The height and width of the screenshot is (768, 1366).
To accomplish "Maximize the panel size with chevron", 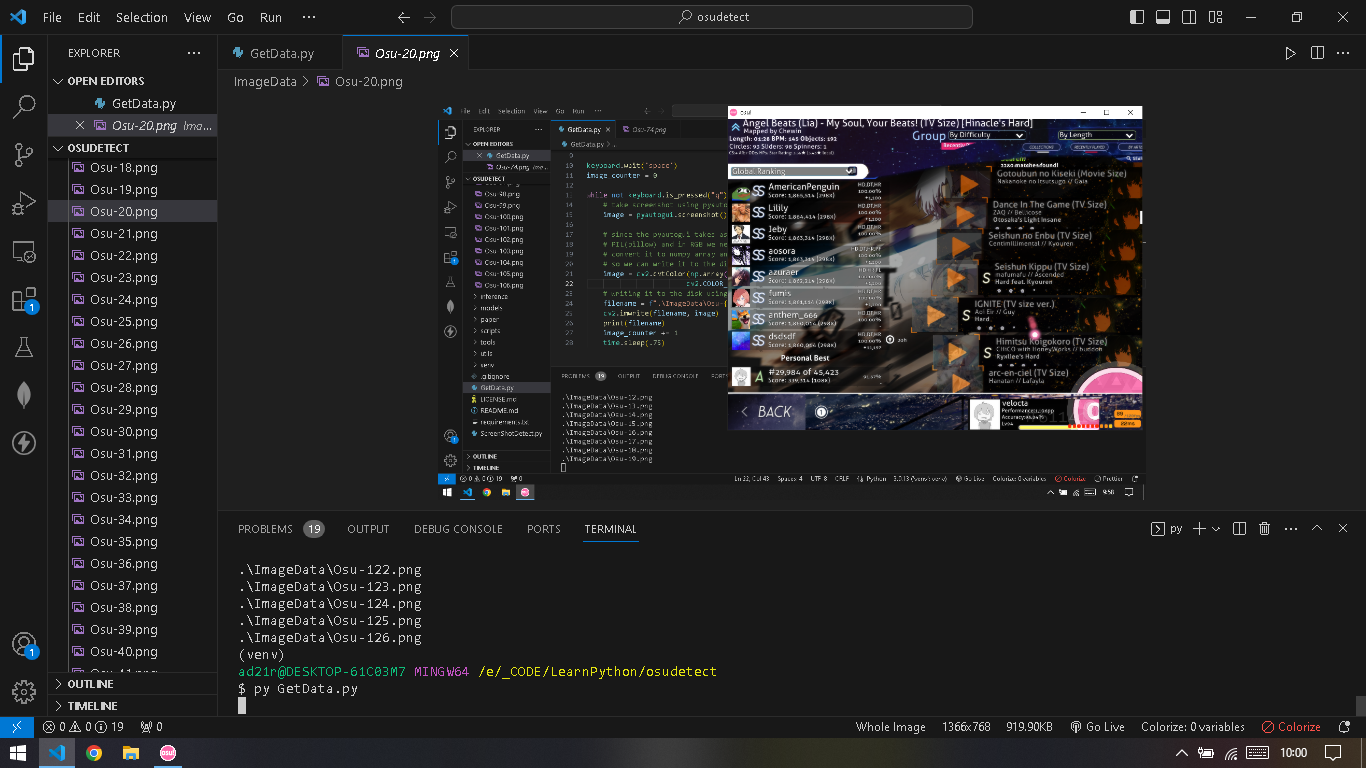I will click(1317, 529).
